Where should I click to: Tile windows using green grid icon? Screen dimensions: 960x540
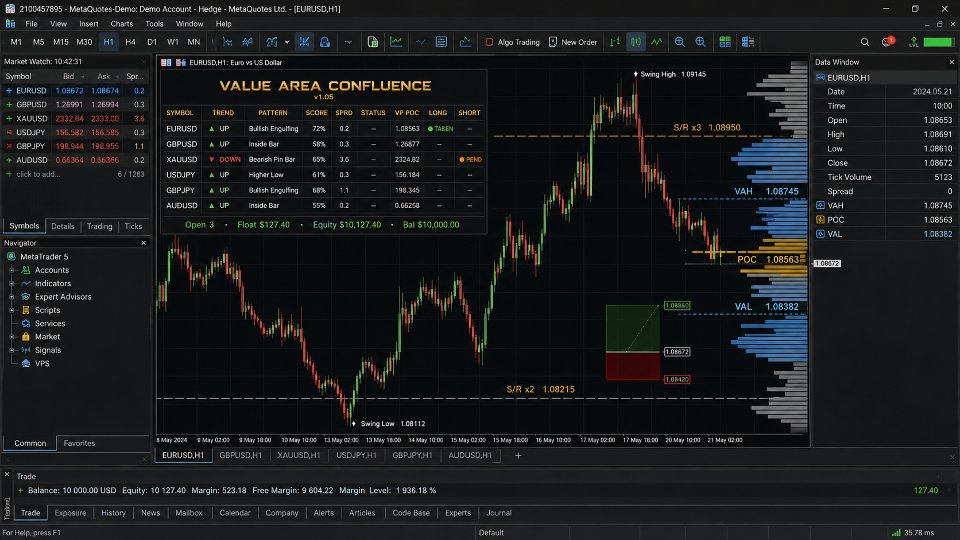[x=725, y=42]
